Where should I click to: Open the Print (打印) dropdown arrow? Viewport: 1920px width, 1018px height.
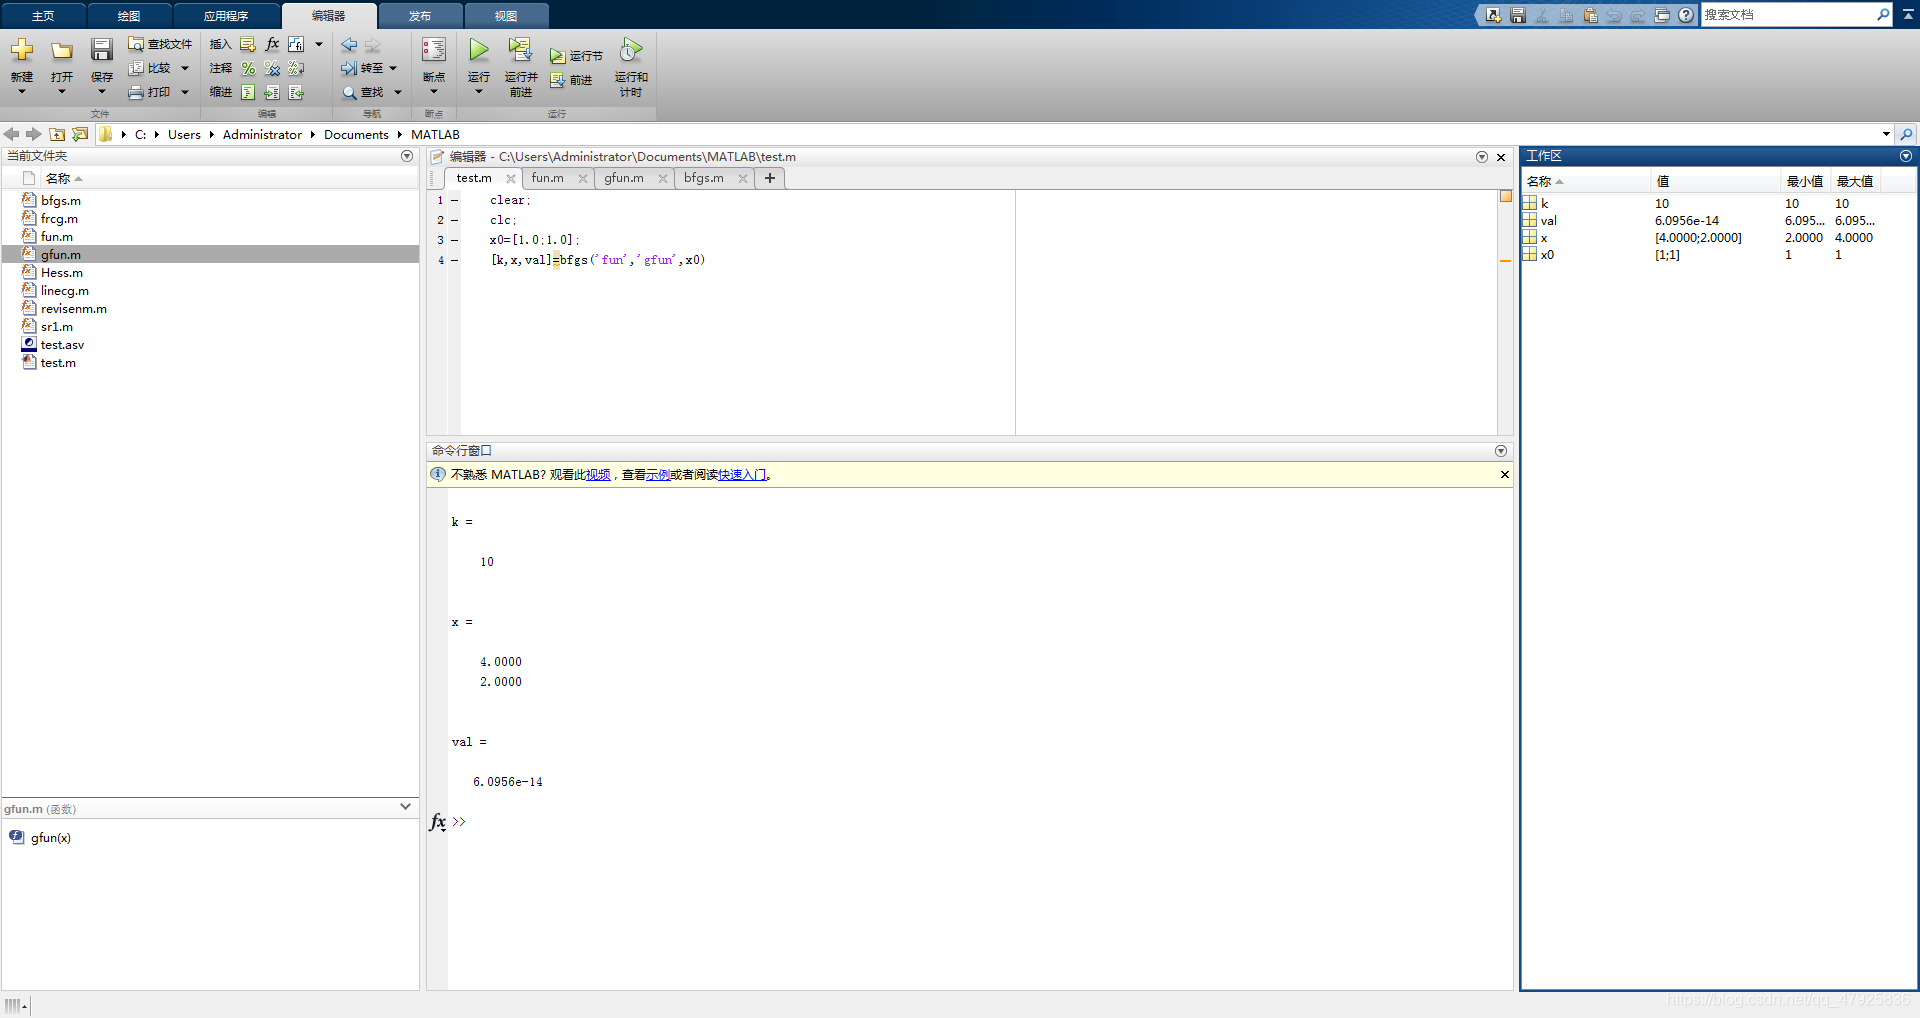185,92
